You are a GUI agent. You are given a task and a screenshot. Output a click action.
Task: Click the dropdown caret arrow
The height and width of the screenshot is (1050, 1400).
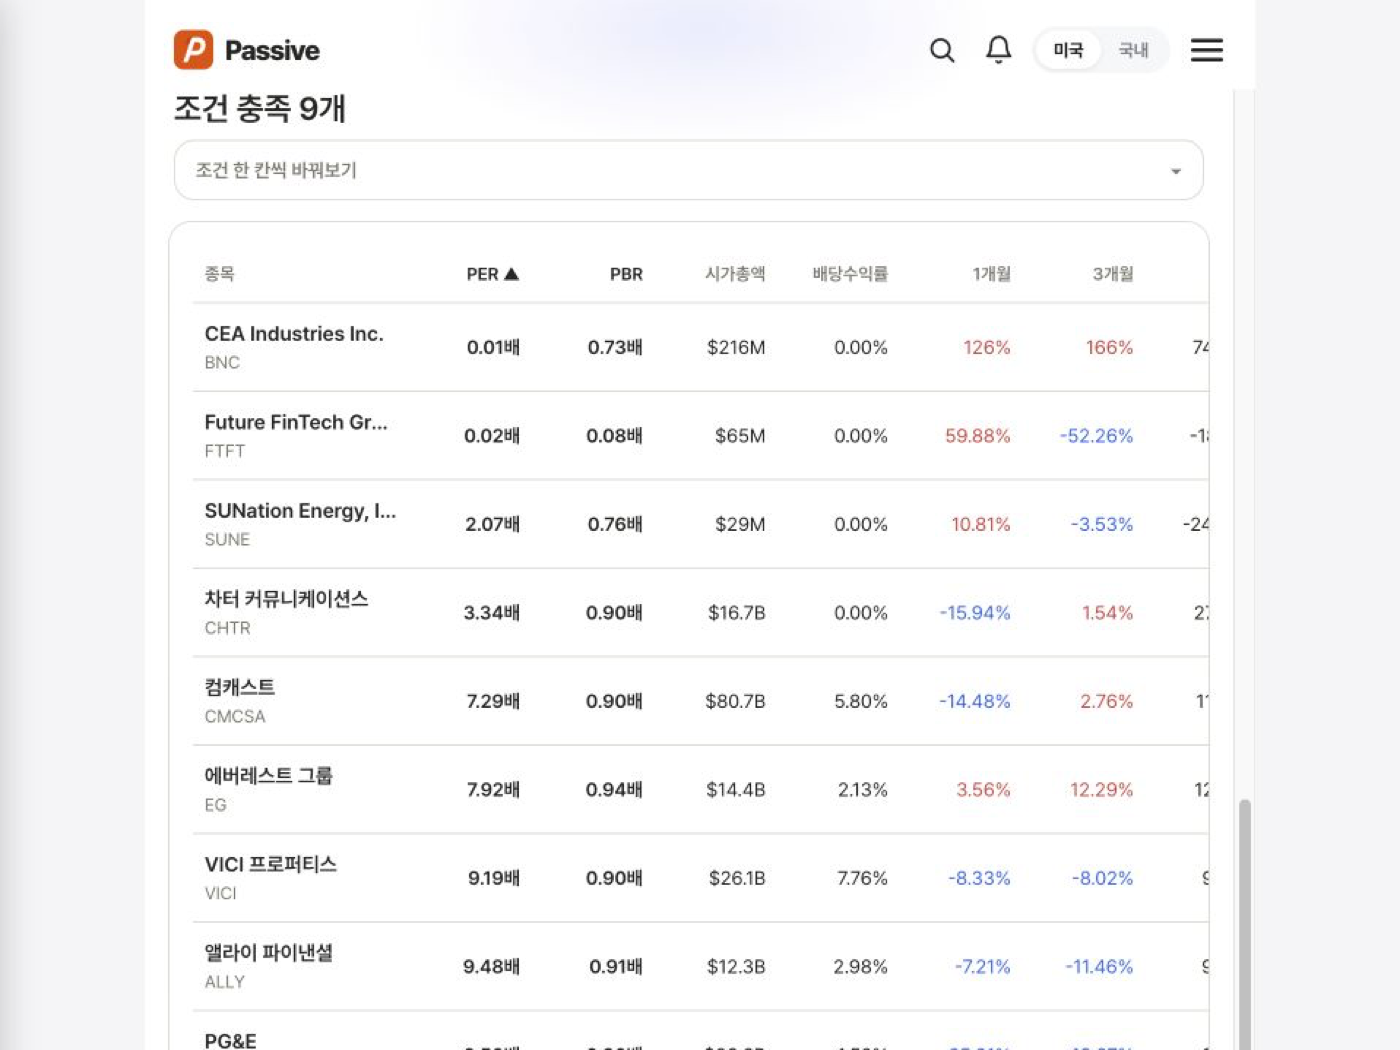coord(1176,171)
